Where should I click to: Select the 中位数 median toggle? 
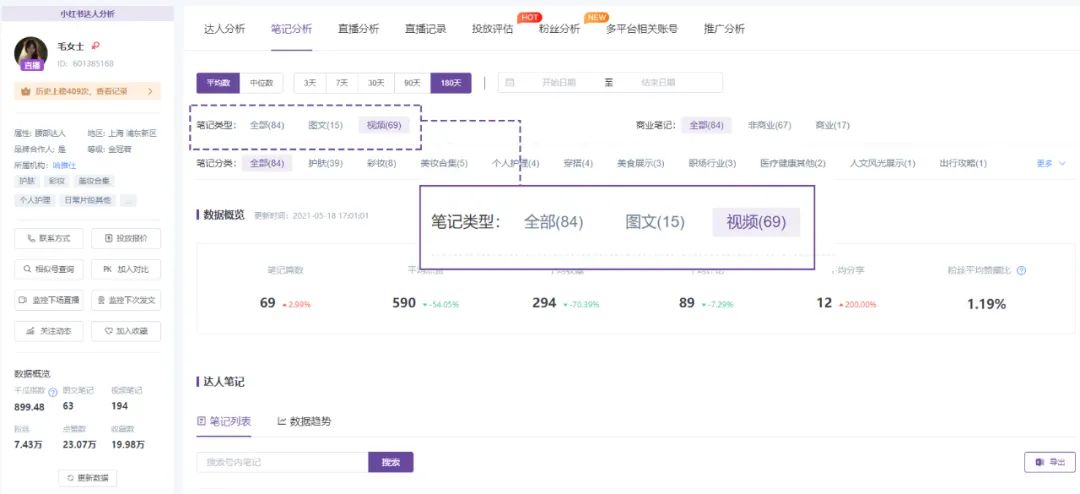pyautogui.click(x=263, y=83)
